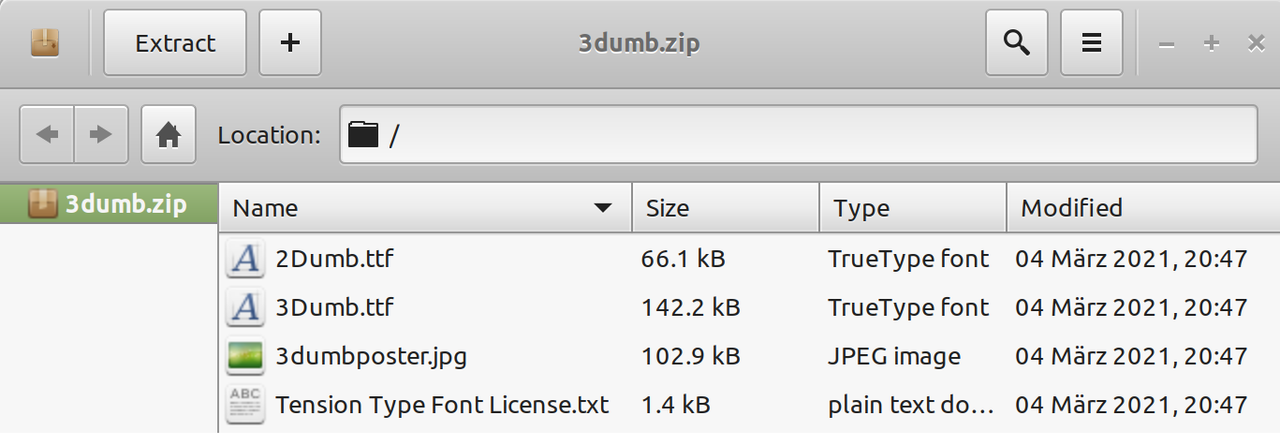Select the 3dumbposter.jpg file name
The image size is (1280, 434).
[371, 356]
